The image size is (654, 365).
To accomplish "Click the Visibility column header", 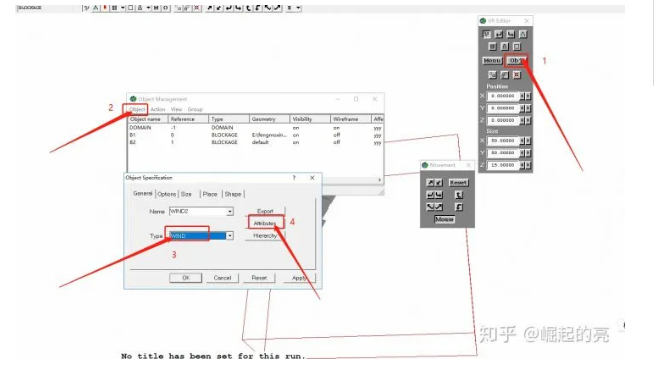I will (x=310, y=119).
